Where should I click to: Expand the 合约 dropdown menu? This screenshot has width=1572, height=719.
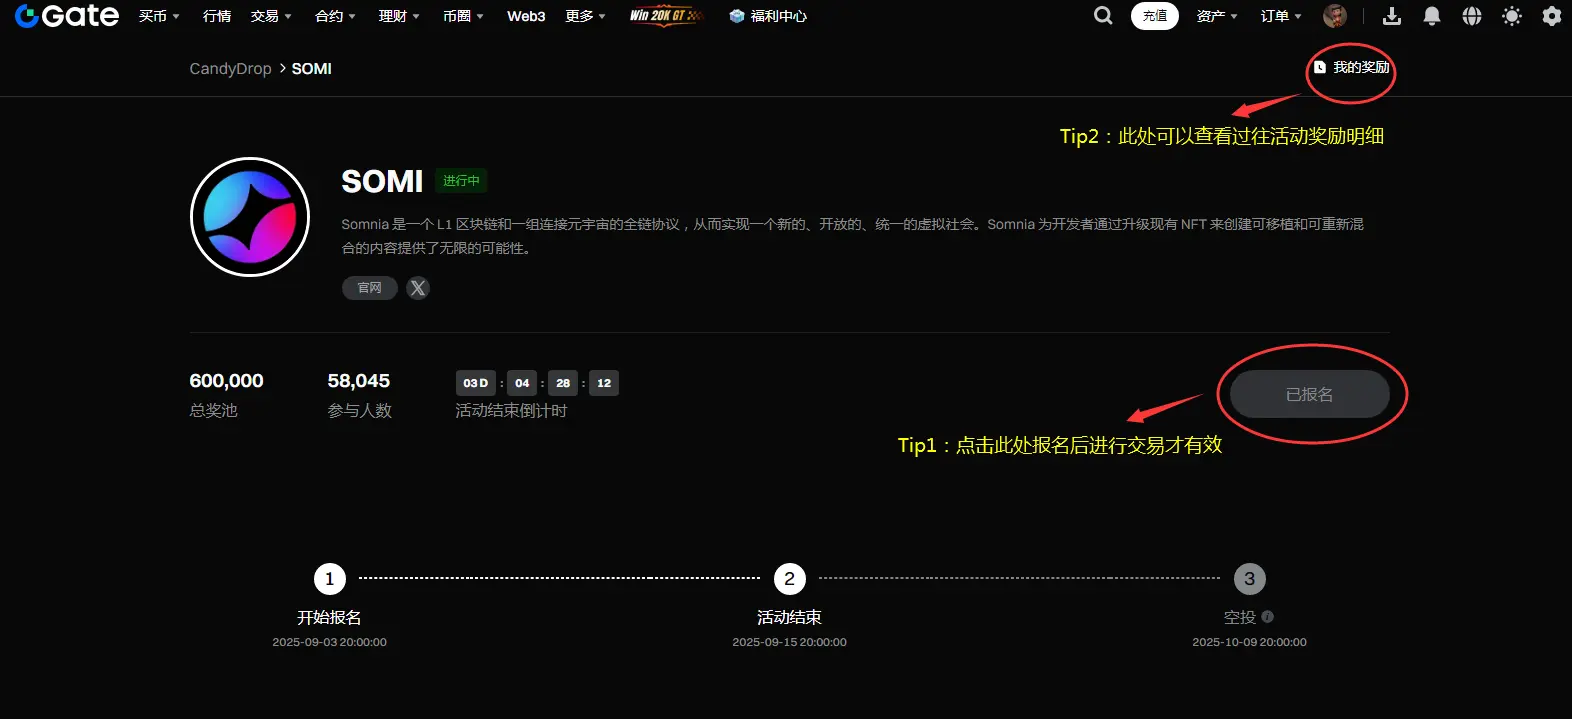pos(335,16)
